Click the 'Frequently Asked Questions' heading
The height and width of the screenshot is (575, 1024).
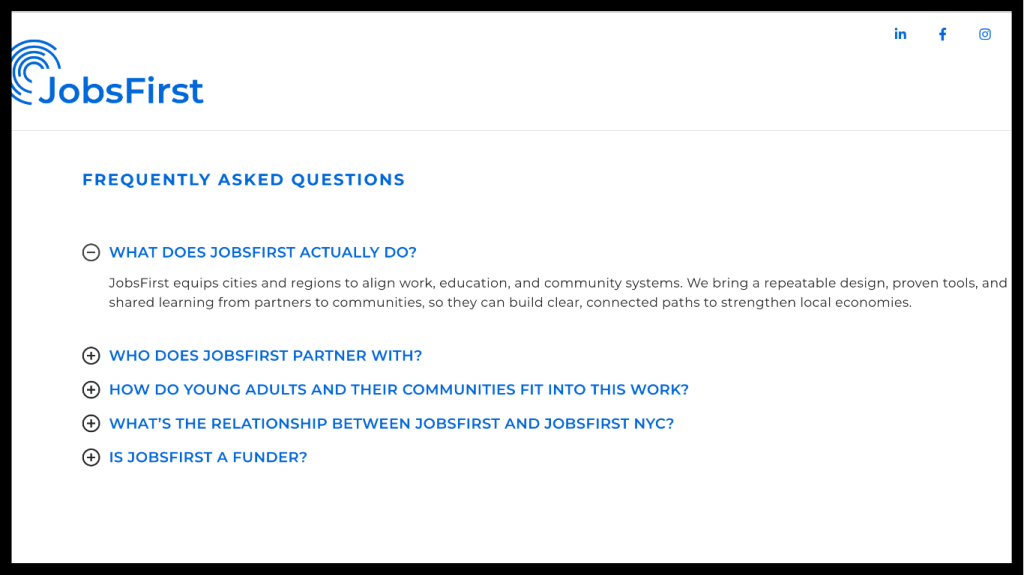coord(243,180)
